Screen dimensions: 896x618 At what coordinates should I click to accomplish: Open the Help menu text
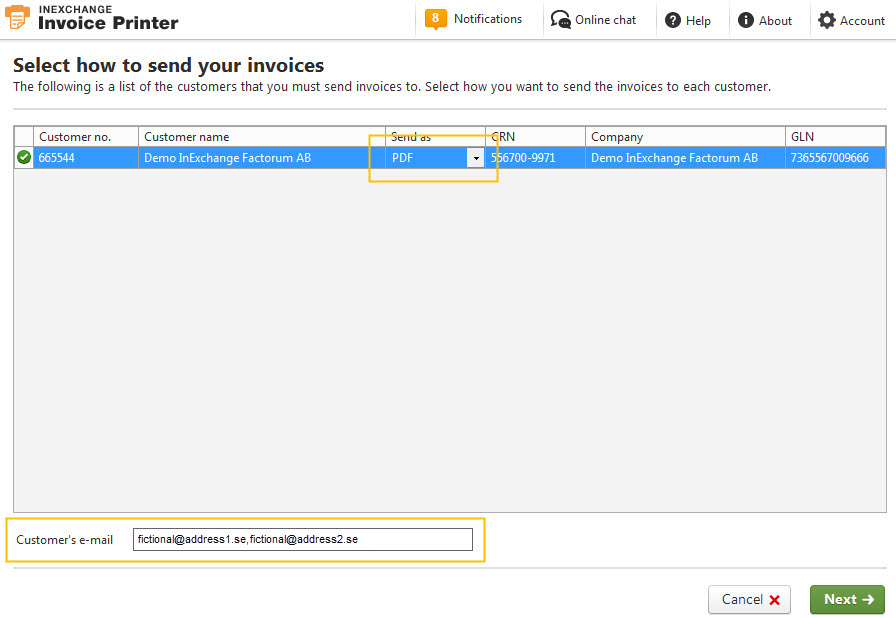coord(698,21)
